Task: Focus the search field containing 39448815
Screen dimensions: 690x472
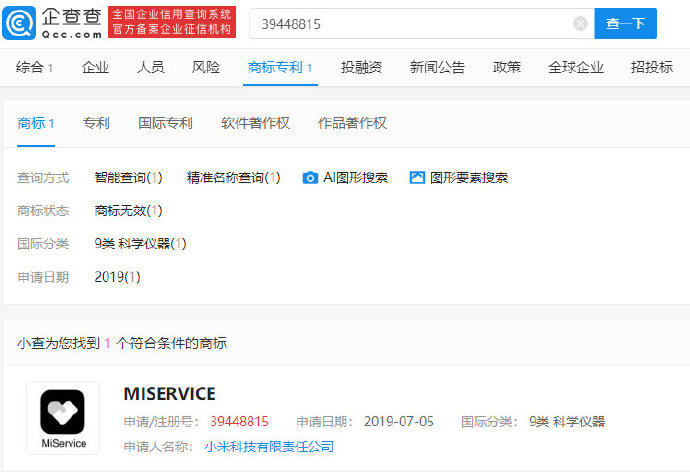Action: (422, 23)
